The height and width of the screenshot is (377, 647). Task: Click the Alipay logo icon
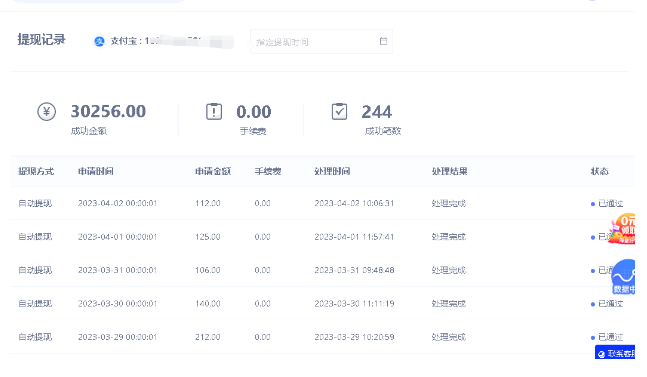[x=99, y=41]
